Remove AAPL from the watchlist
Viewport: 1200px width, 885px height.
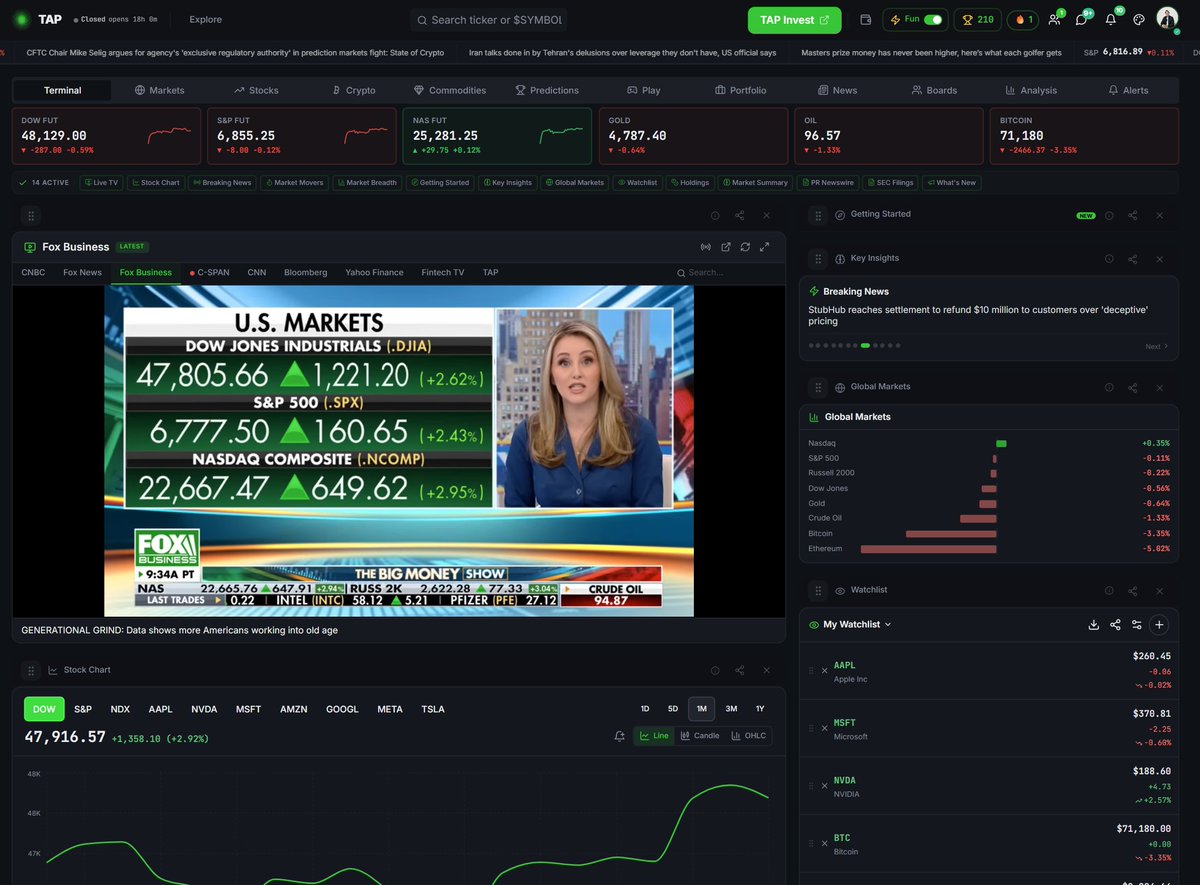coord(825,671)
